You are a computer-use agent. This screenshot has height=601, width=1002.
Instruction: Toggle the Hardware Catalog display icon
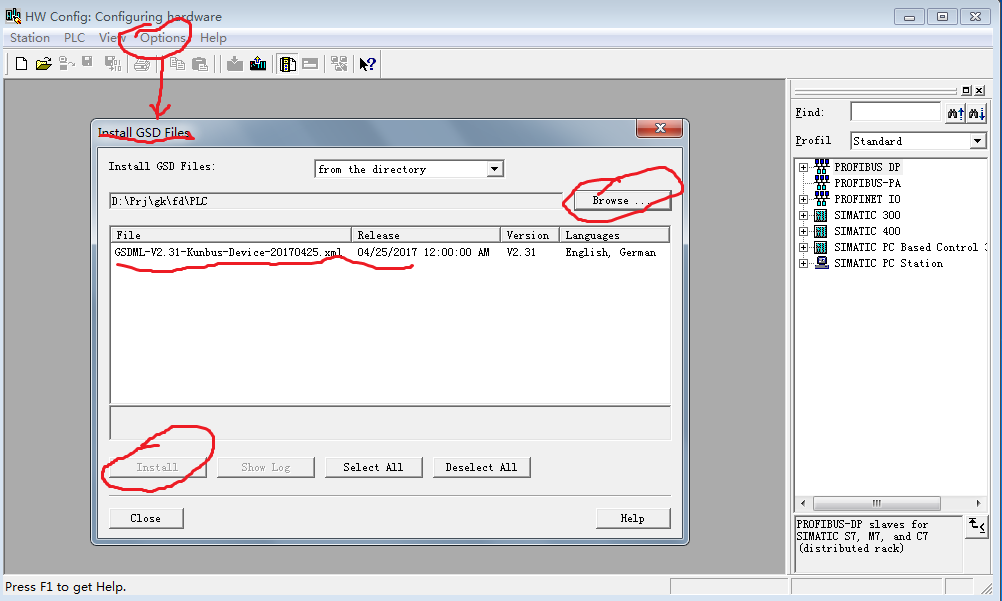tap(286, 63)
